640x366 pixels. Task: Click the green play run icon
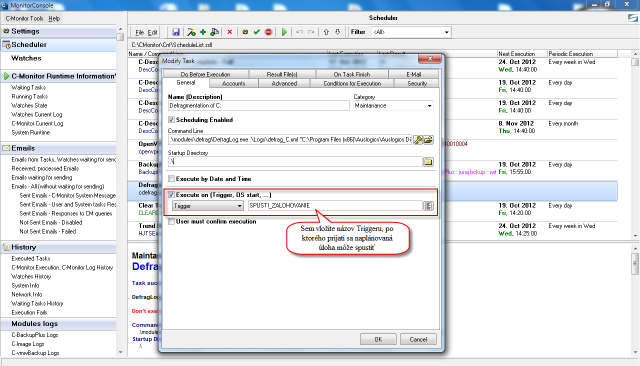pyautogui.click(x=284, y=32)
